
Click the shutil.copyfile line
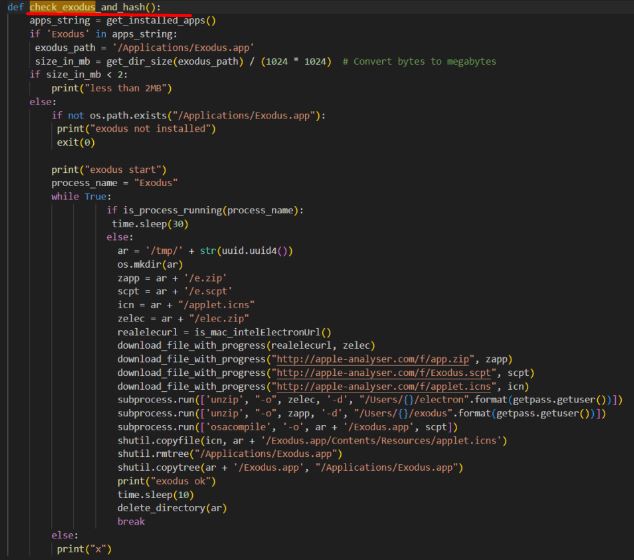pos(312,440)
